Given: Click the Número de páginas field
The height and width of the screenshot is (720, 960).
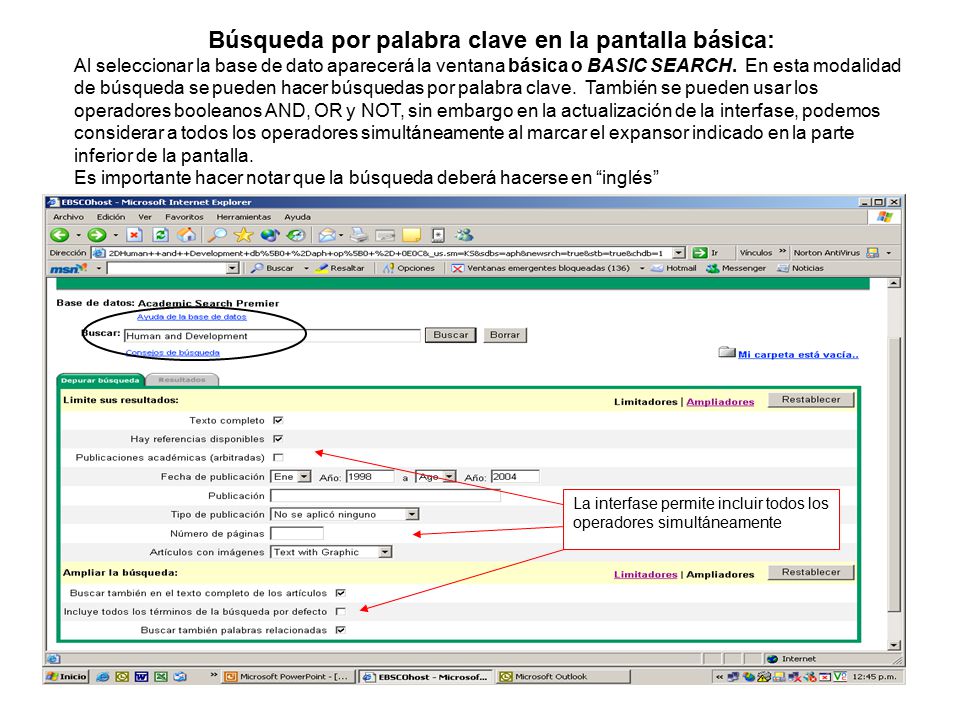Looking at the screenshot, I should pos(297,533).
